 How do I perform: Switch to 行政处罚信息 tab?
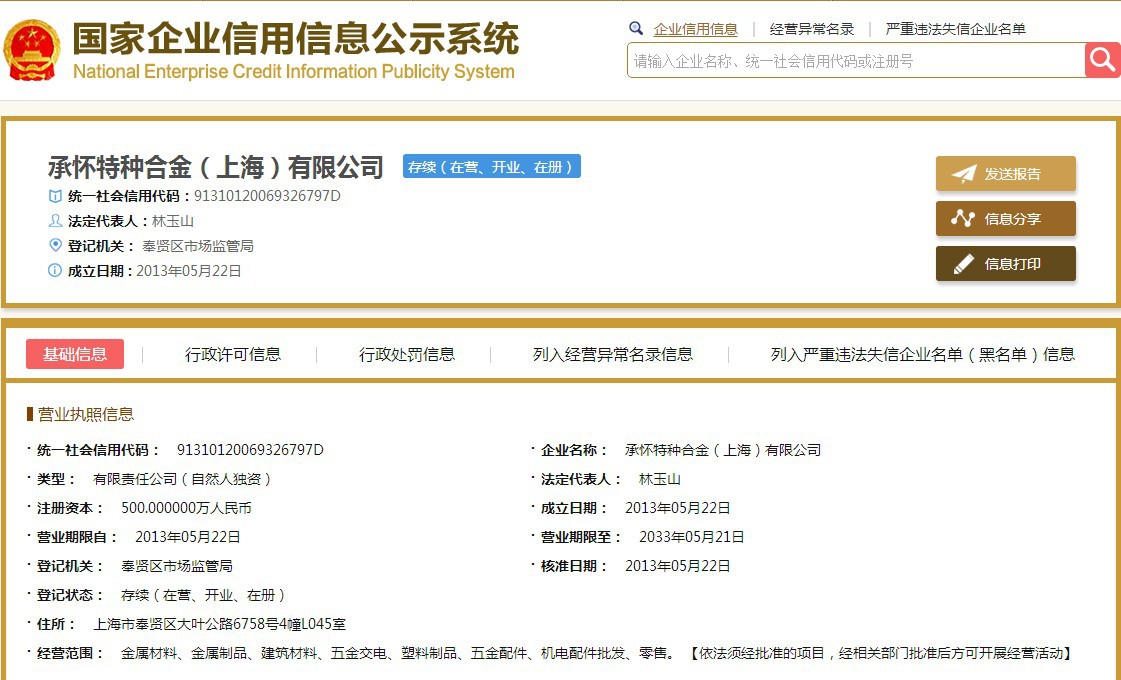(x=407, y=354)
